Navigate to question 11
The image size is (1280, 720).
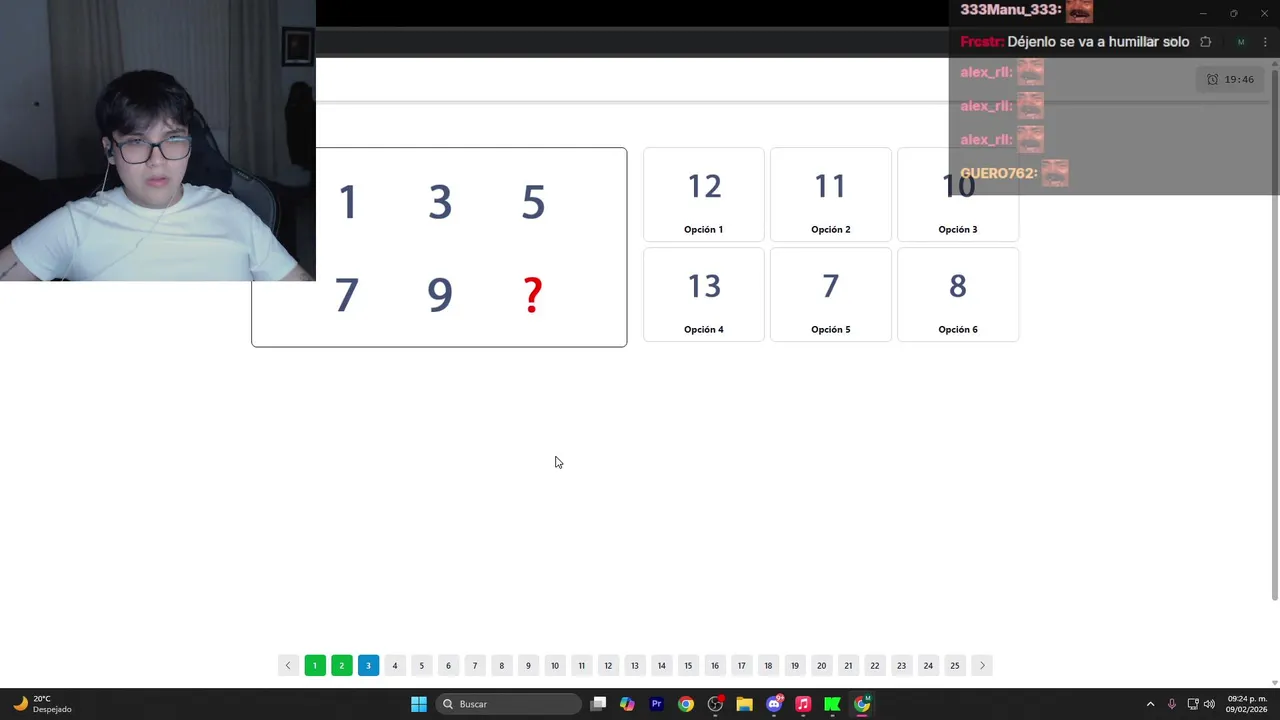pos(581,665)
